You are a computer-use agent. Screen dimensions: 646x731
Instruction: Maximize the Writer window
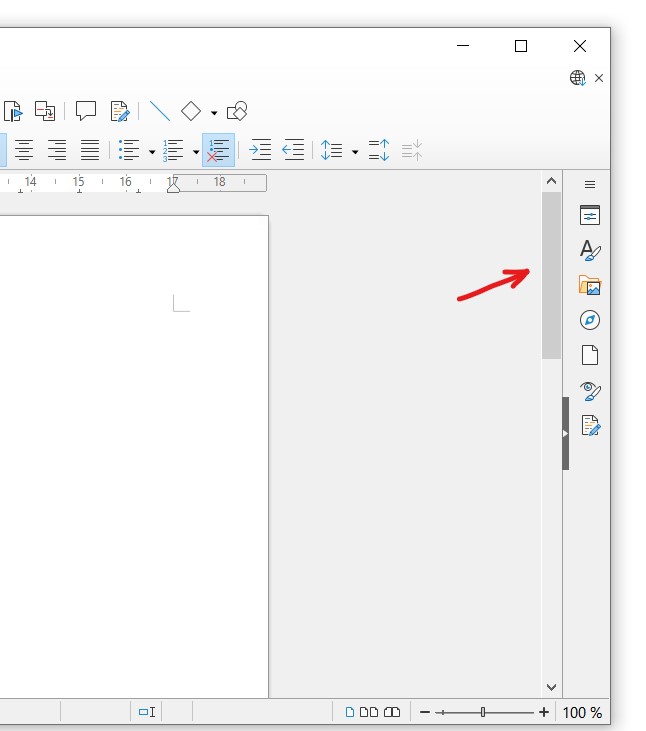[521, 46]
